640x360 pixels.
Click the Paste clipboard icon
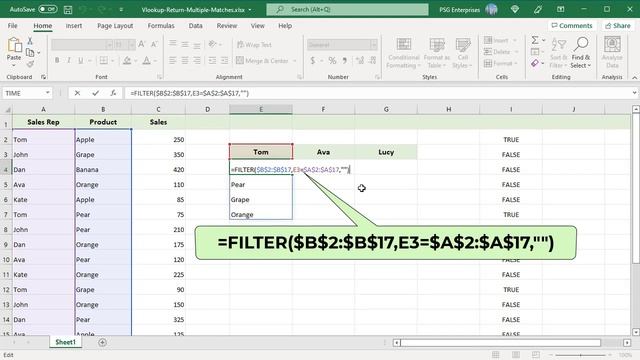pyautogui.click(x=14, y=46)
